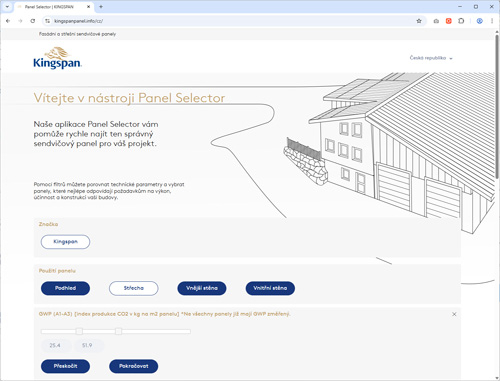The width and height of the screenshot is (500, 381).
Task: Bookmark this page with the star icon
Action: pos(419,21)
